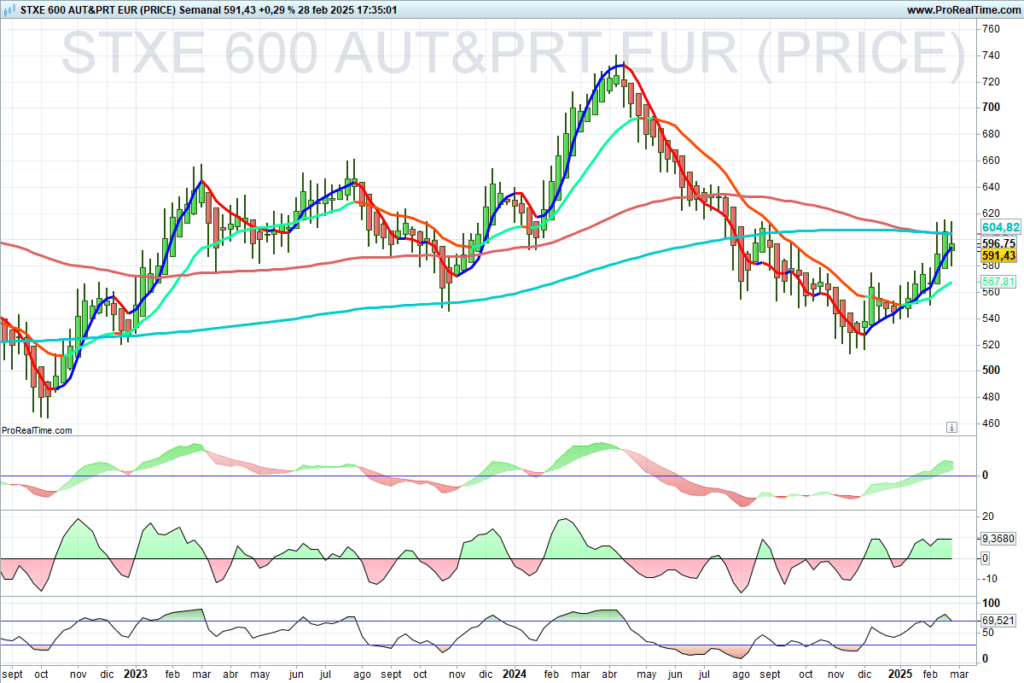Image resolution: width=1024 pixels, height=683 pixels.
Task: Click the 596.75 price label on axis
Action: point(999,243)
